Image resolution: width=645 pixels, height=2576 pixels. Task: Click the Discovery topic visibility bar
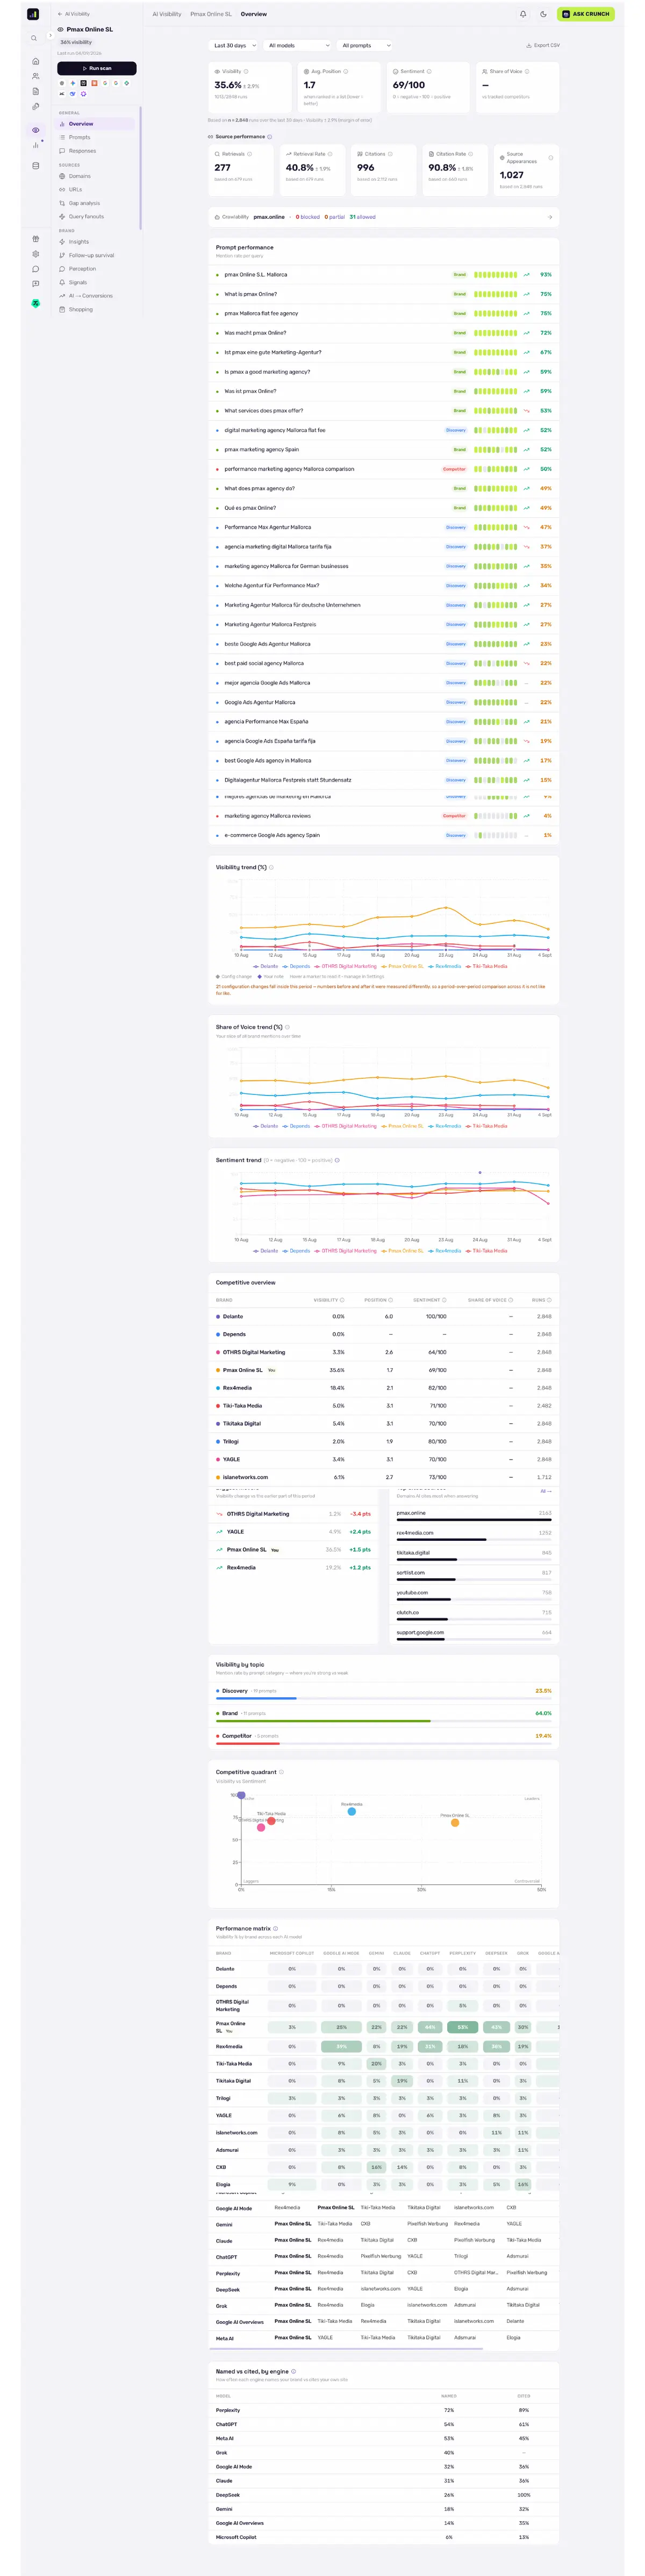coord(384,1698)
